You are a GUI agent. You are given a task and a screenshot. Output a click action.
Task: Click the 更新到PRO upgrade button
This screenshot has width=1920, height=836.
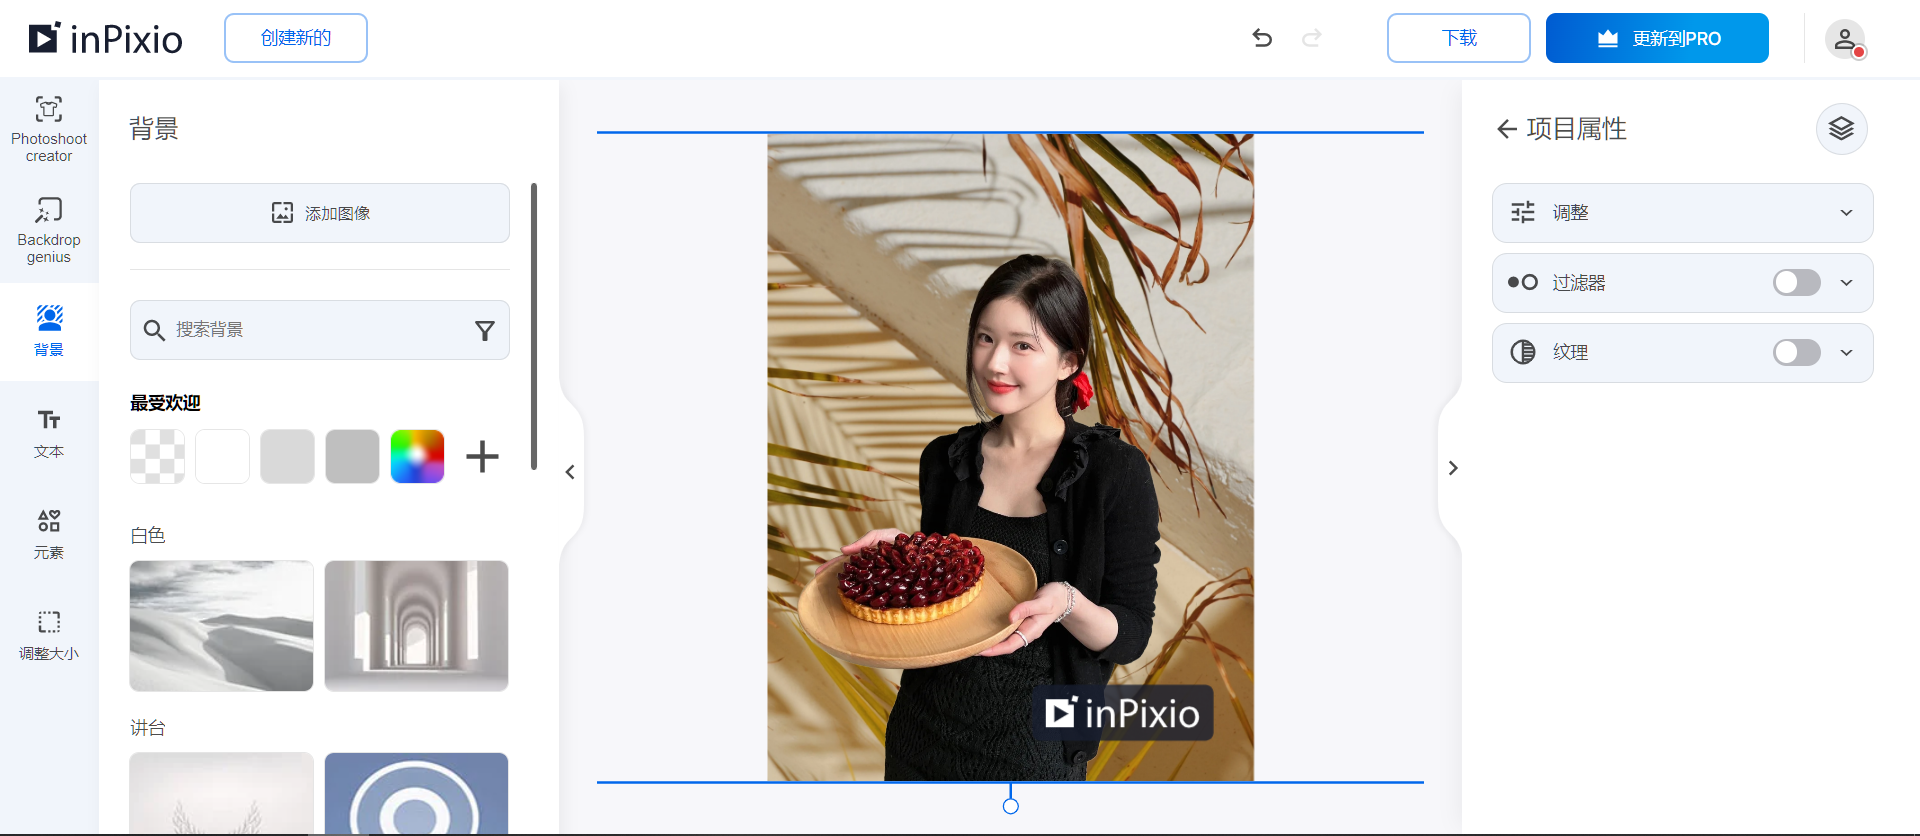click(x=1657, y=38)
